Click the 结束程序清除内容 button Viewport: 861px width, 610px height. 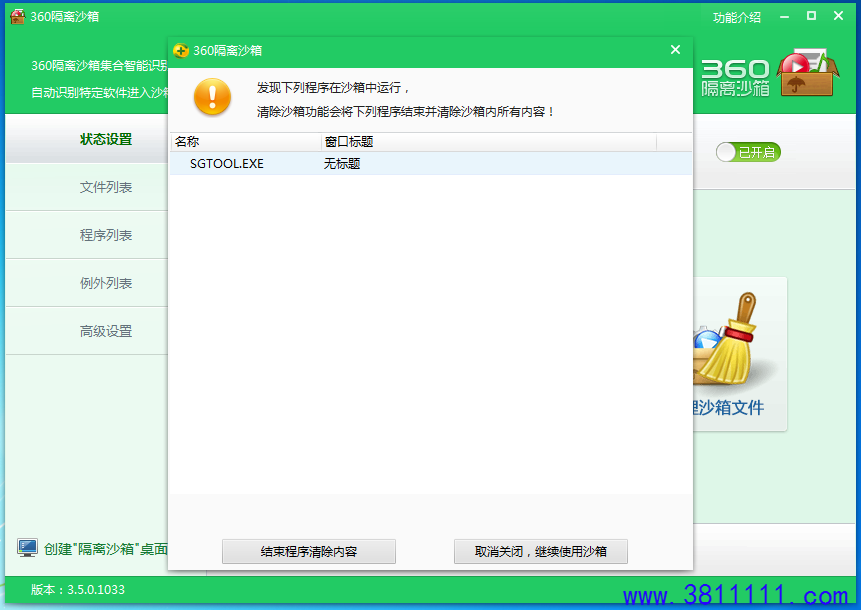[309, 551]
